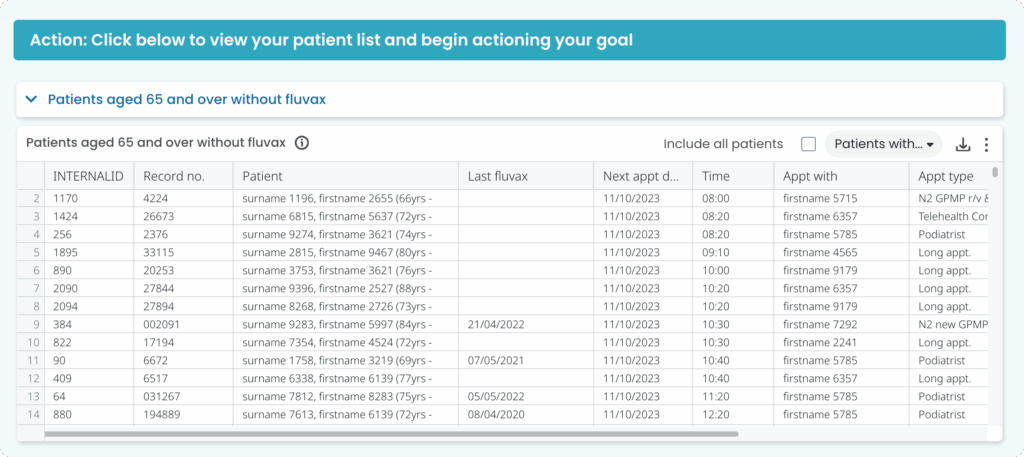Click the info icon beside table title

(301, 143)
